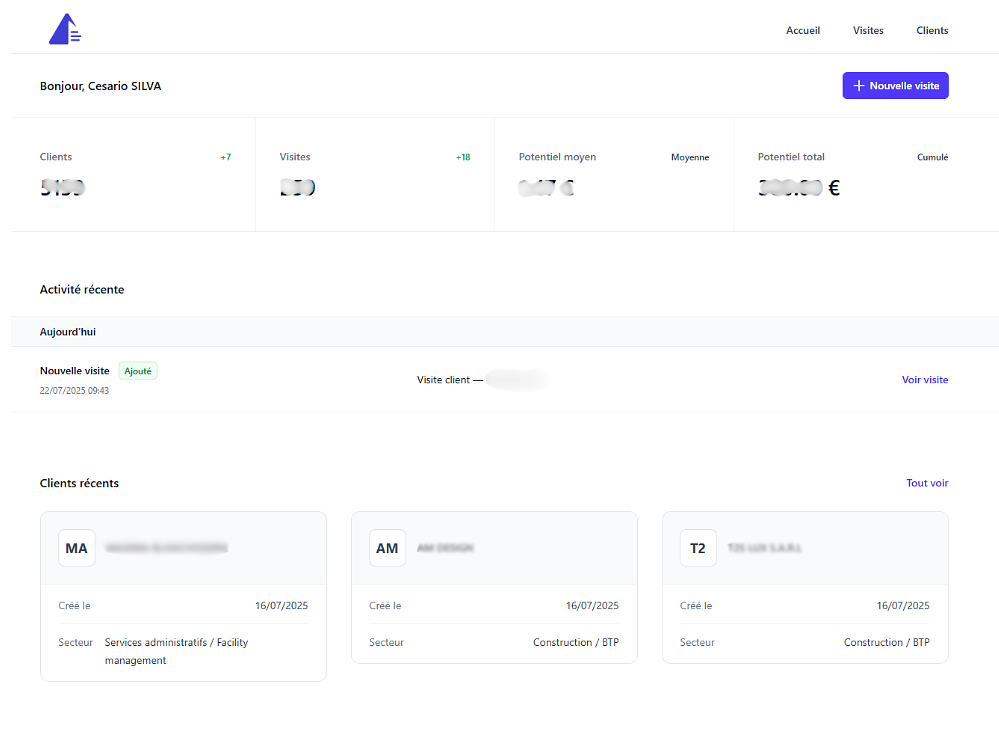Click the MA client avatar

click(77, 548)
